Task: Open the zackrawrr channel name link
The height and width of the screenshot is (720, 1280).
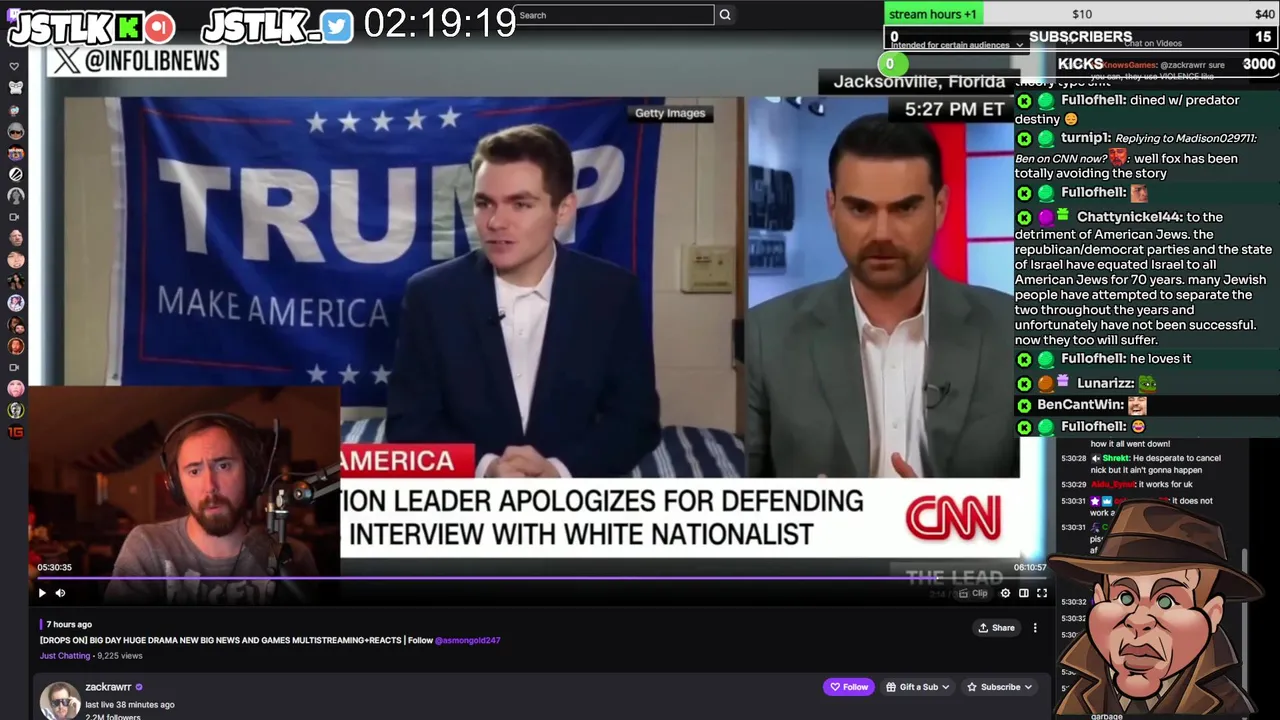Action: tap(108, 687)
